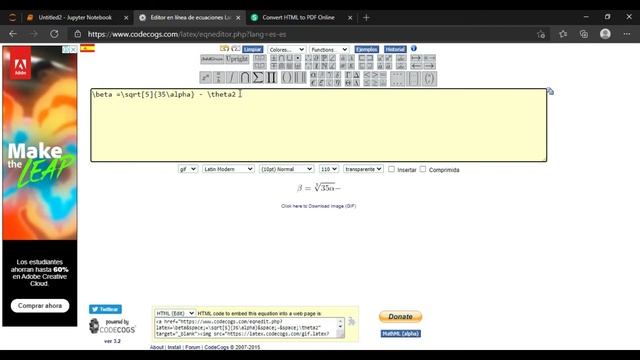Open the Functions dropdown
The image size is (640, 360).
(x=329, y=49)
